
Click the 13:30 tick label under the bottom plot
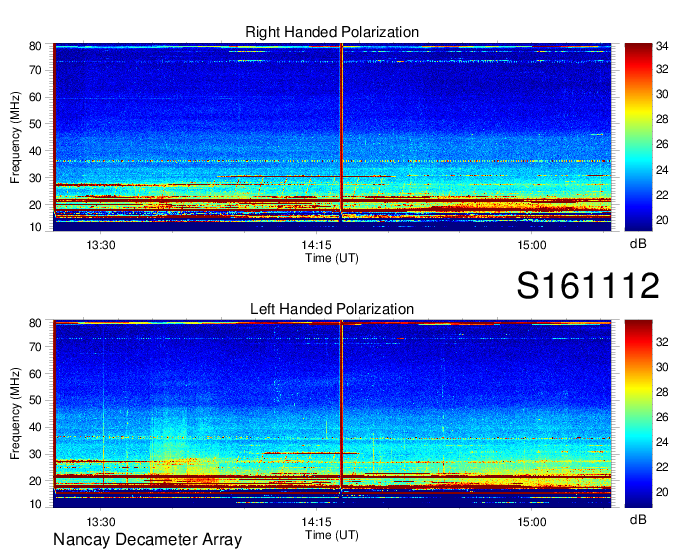tap(101, 522)
